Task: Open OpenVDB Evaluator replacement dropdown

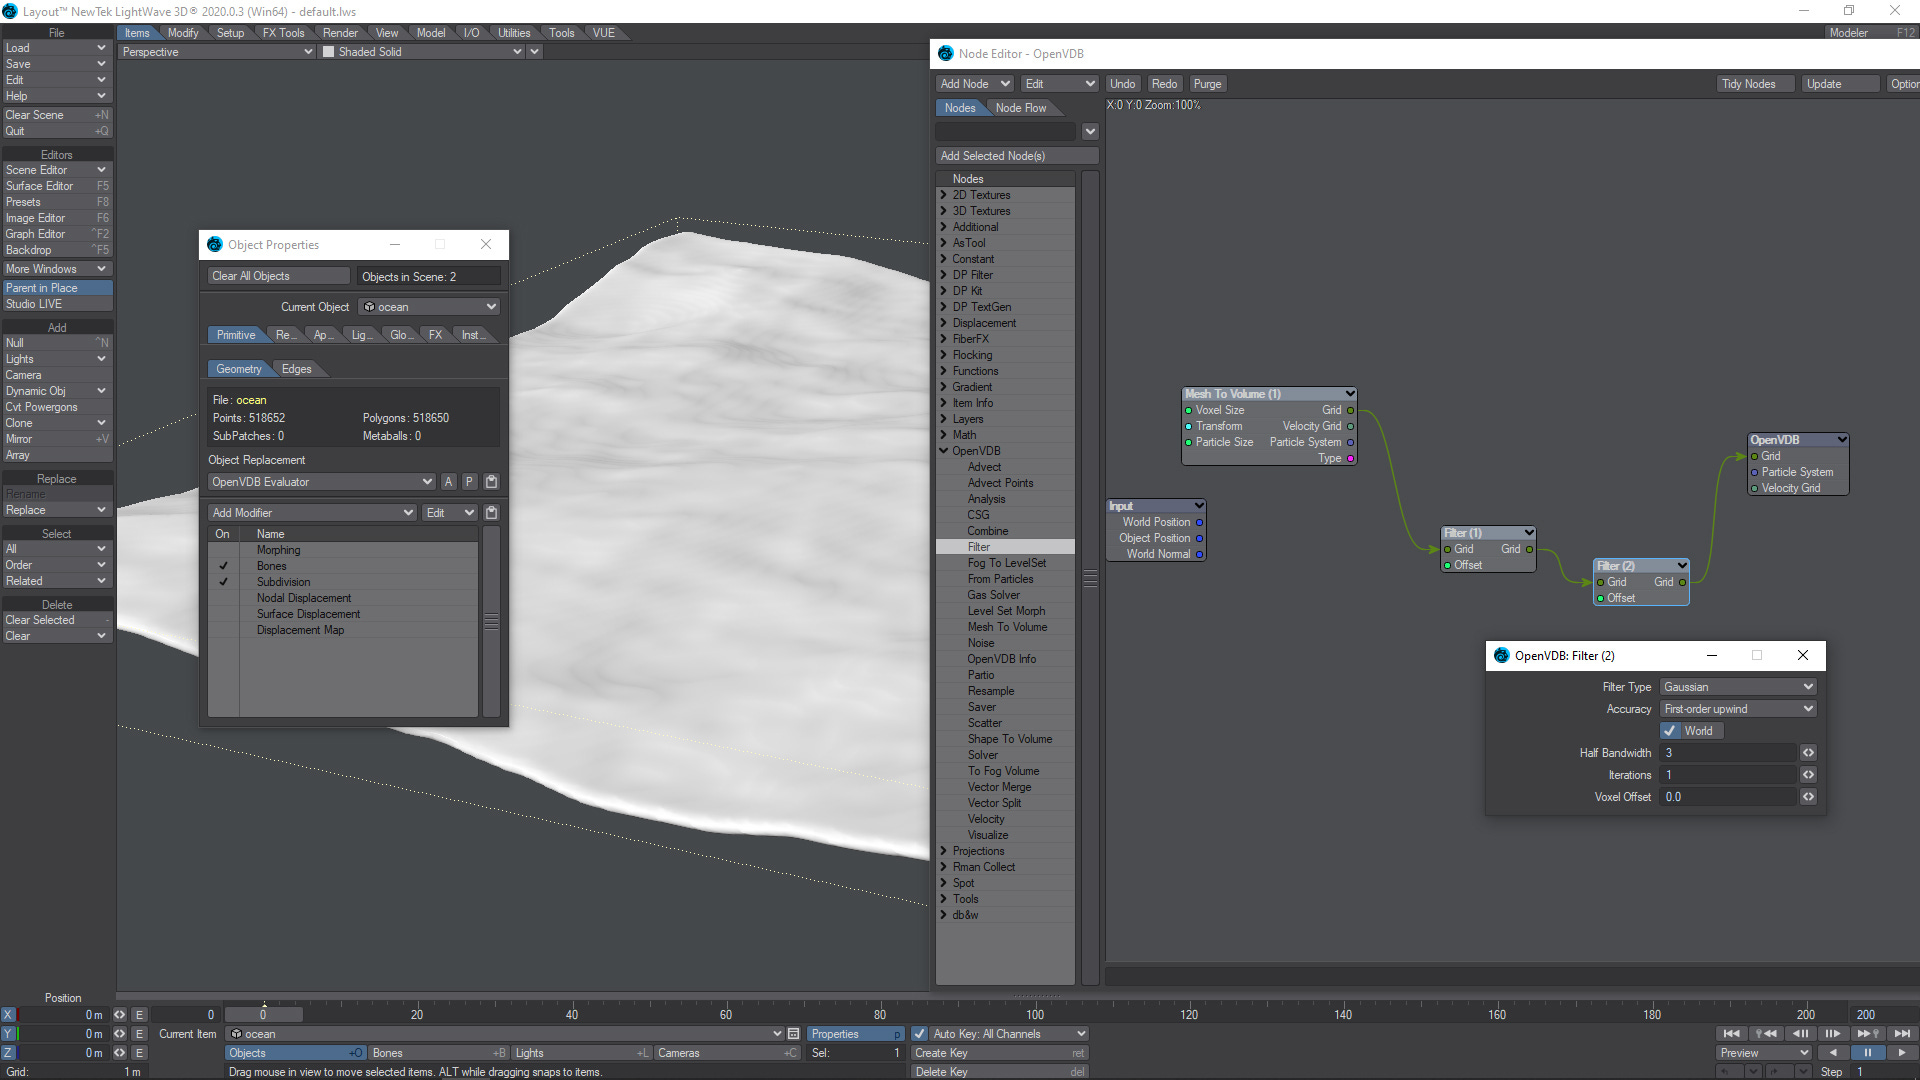Action: [321, 482]
